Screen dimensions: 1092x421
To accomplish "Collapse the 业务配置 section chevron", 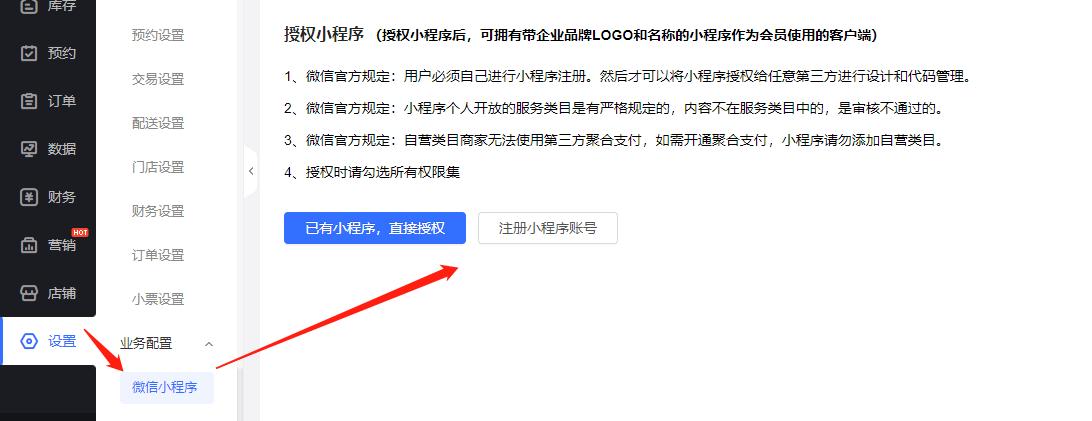I will click(x=208, y=344).
